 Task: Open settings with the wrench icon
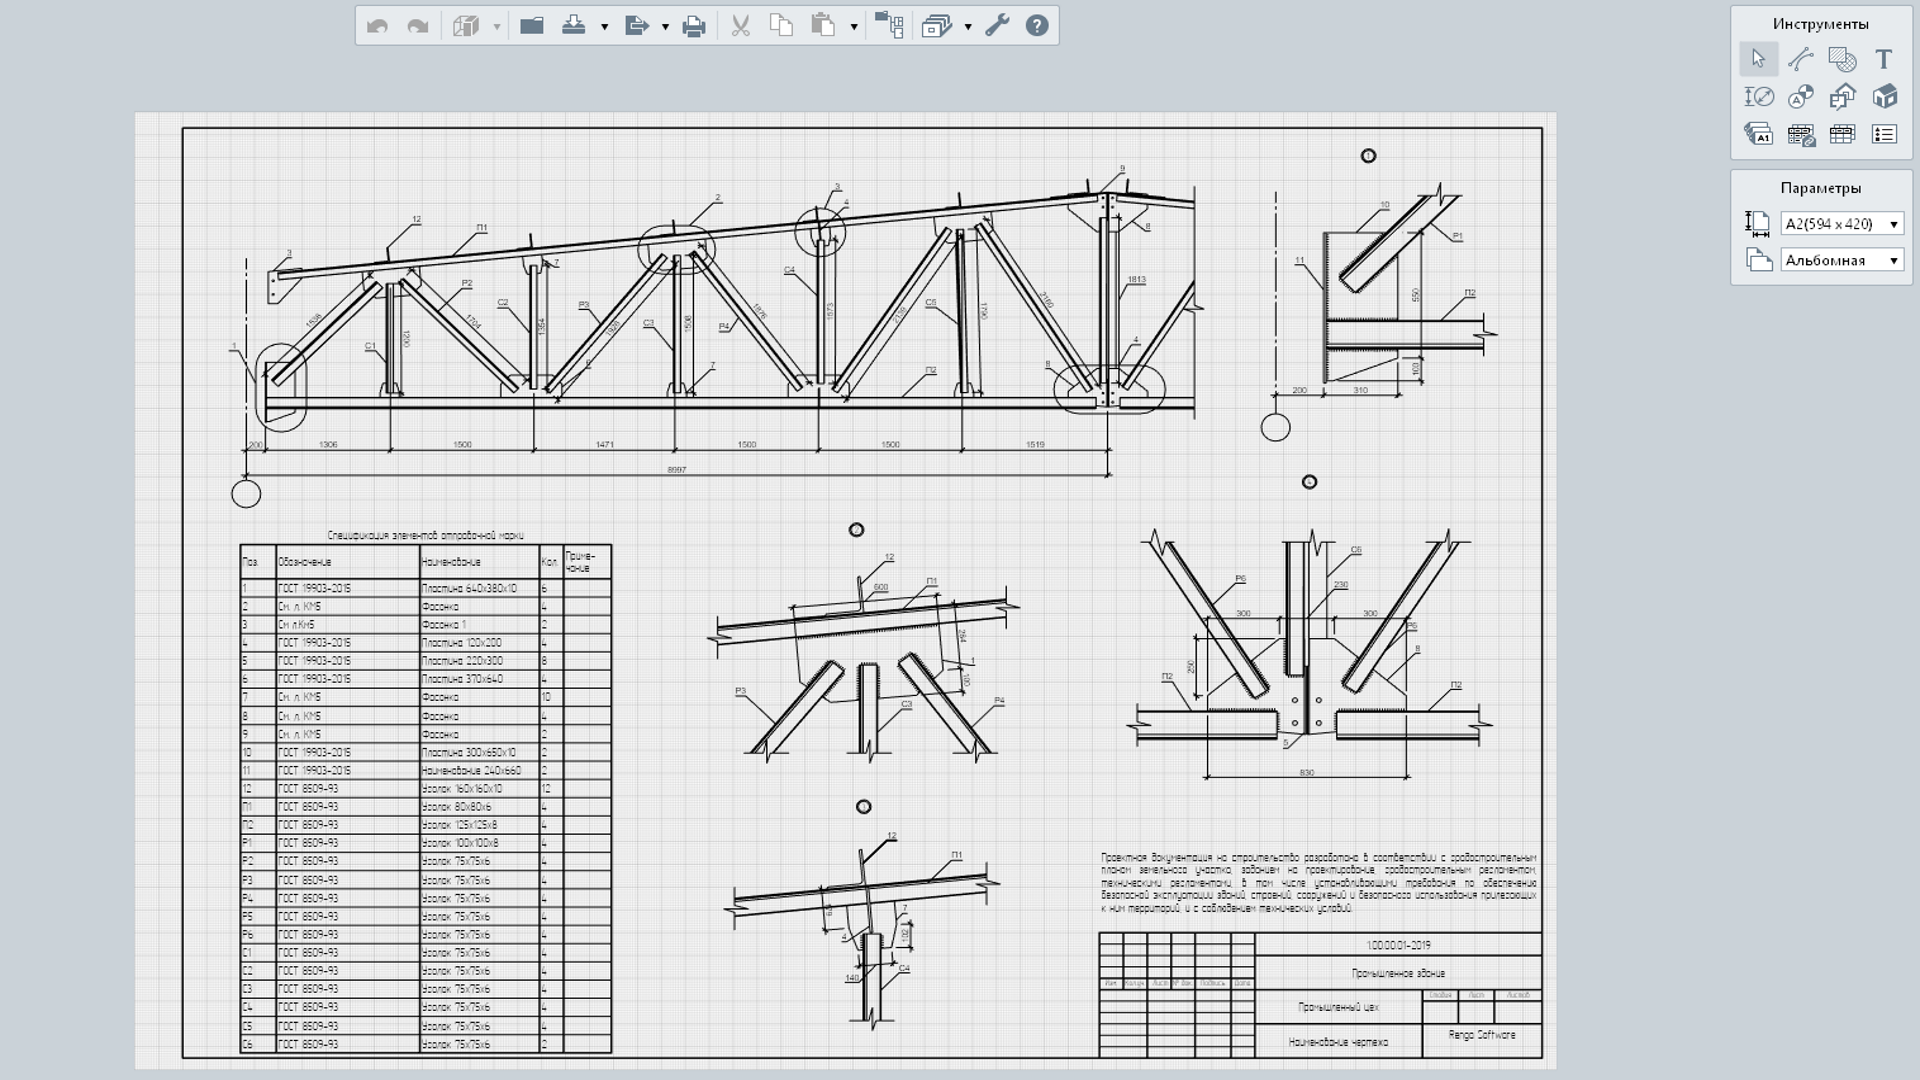(x=997, y=26)
